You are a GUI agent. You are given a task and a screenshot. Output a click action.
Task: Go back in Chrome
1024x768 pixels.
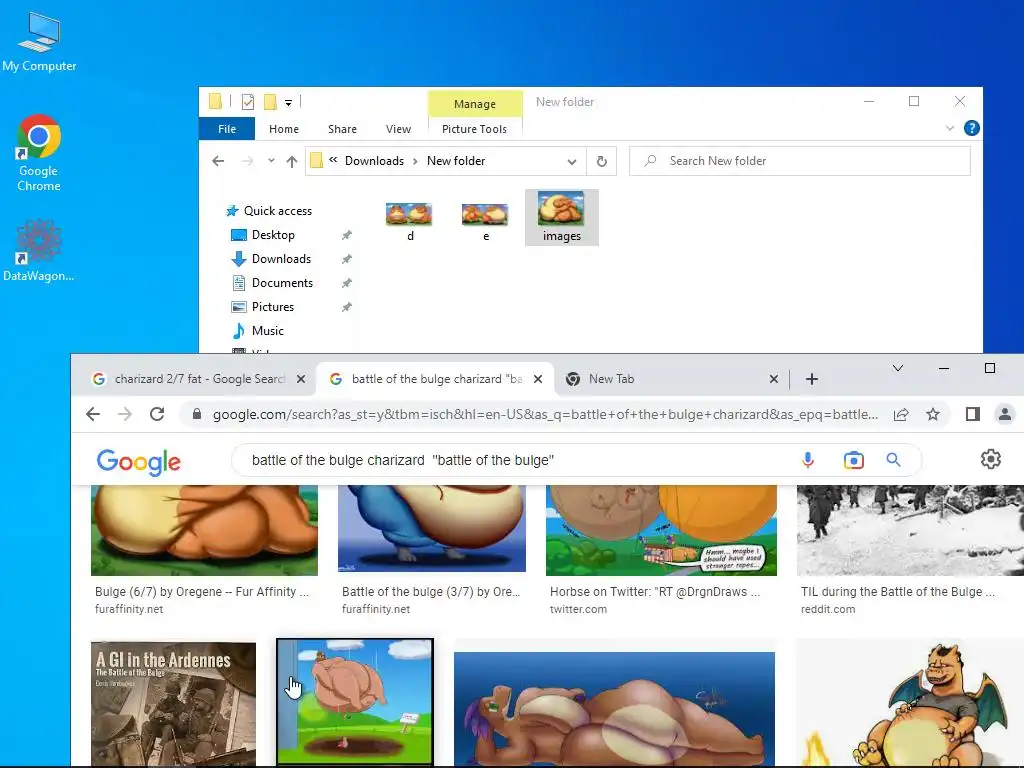tap(93, 414)
